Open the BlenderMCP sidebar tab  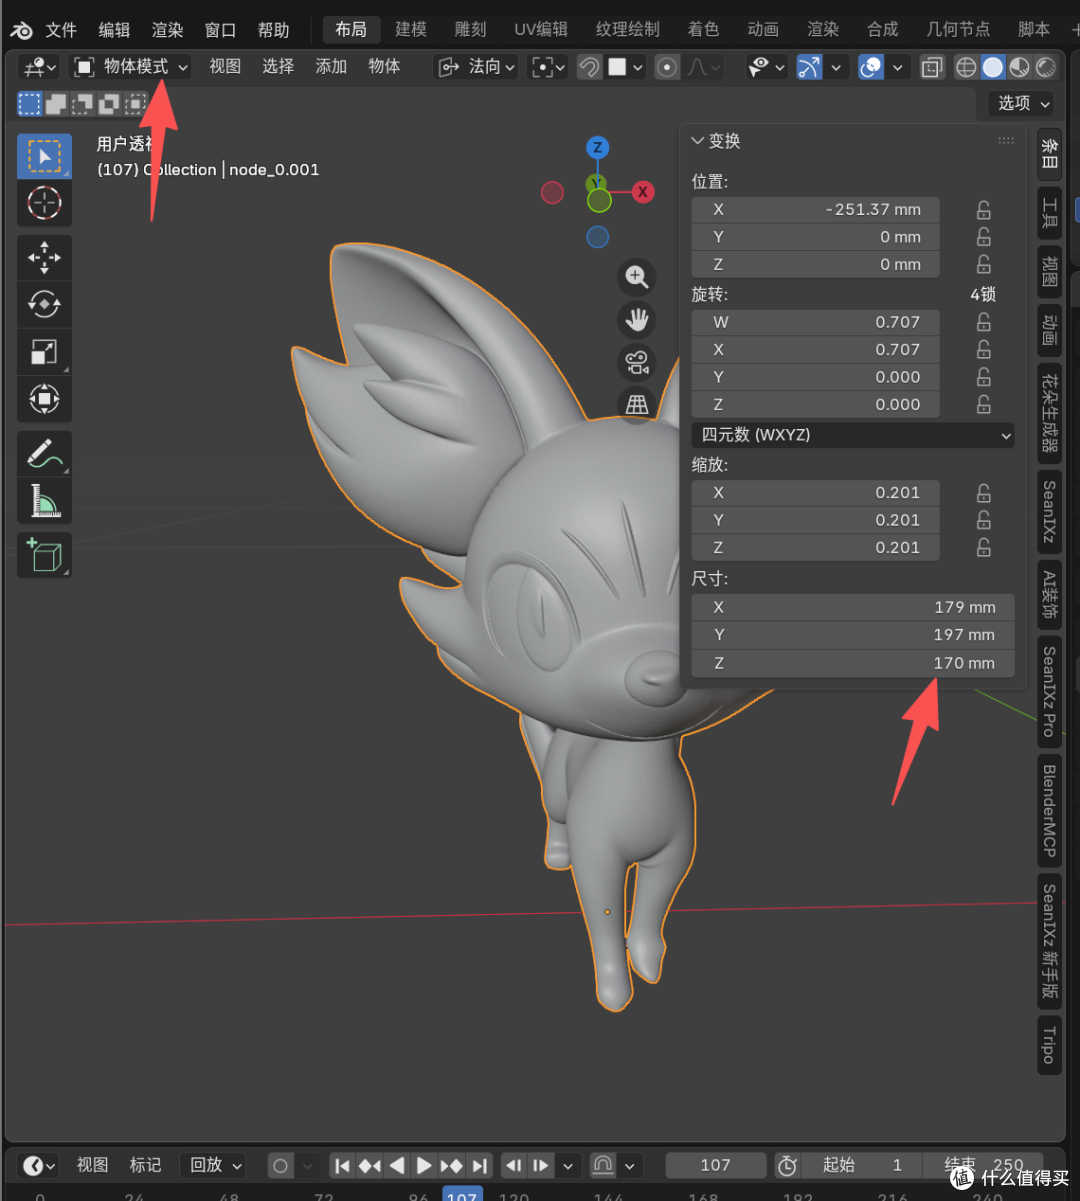pyautogui.click(x=1049, y=810)
